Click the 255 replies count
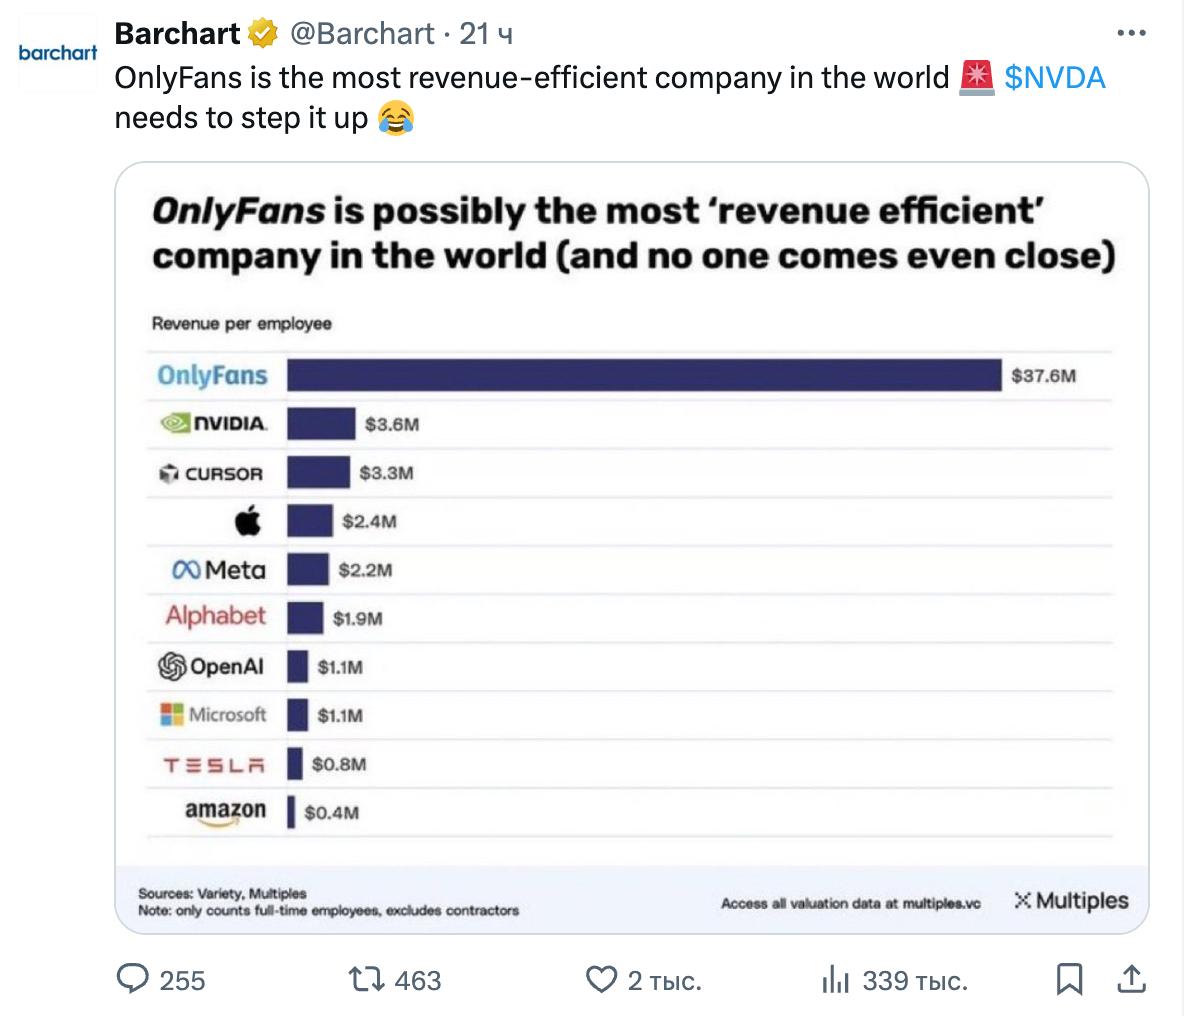Image resolution: width=1184 pixels, height=1016 pixels. click(x=182, y=981)
